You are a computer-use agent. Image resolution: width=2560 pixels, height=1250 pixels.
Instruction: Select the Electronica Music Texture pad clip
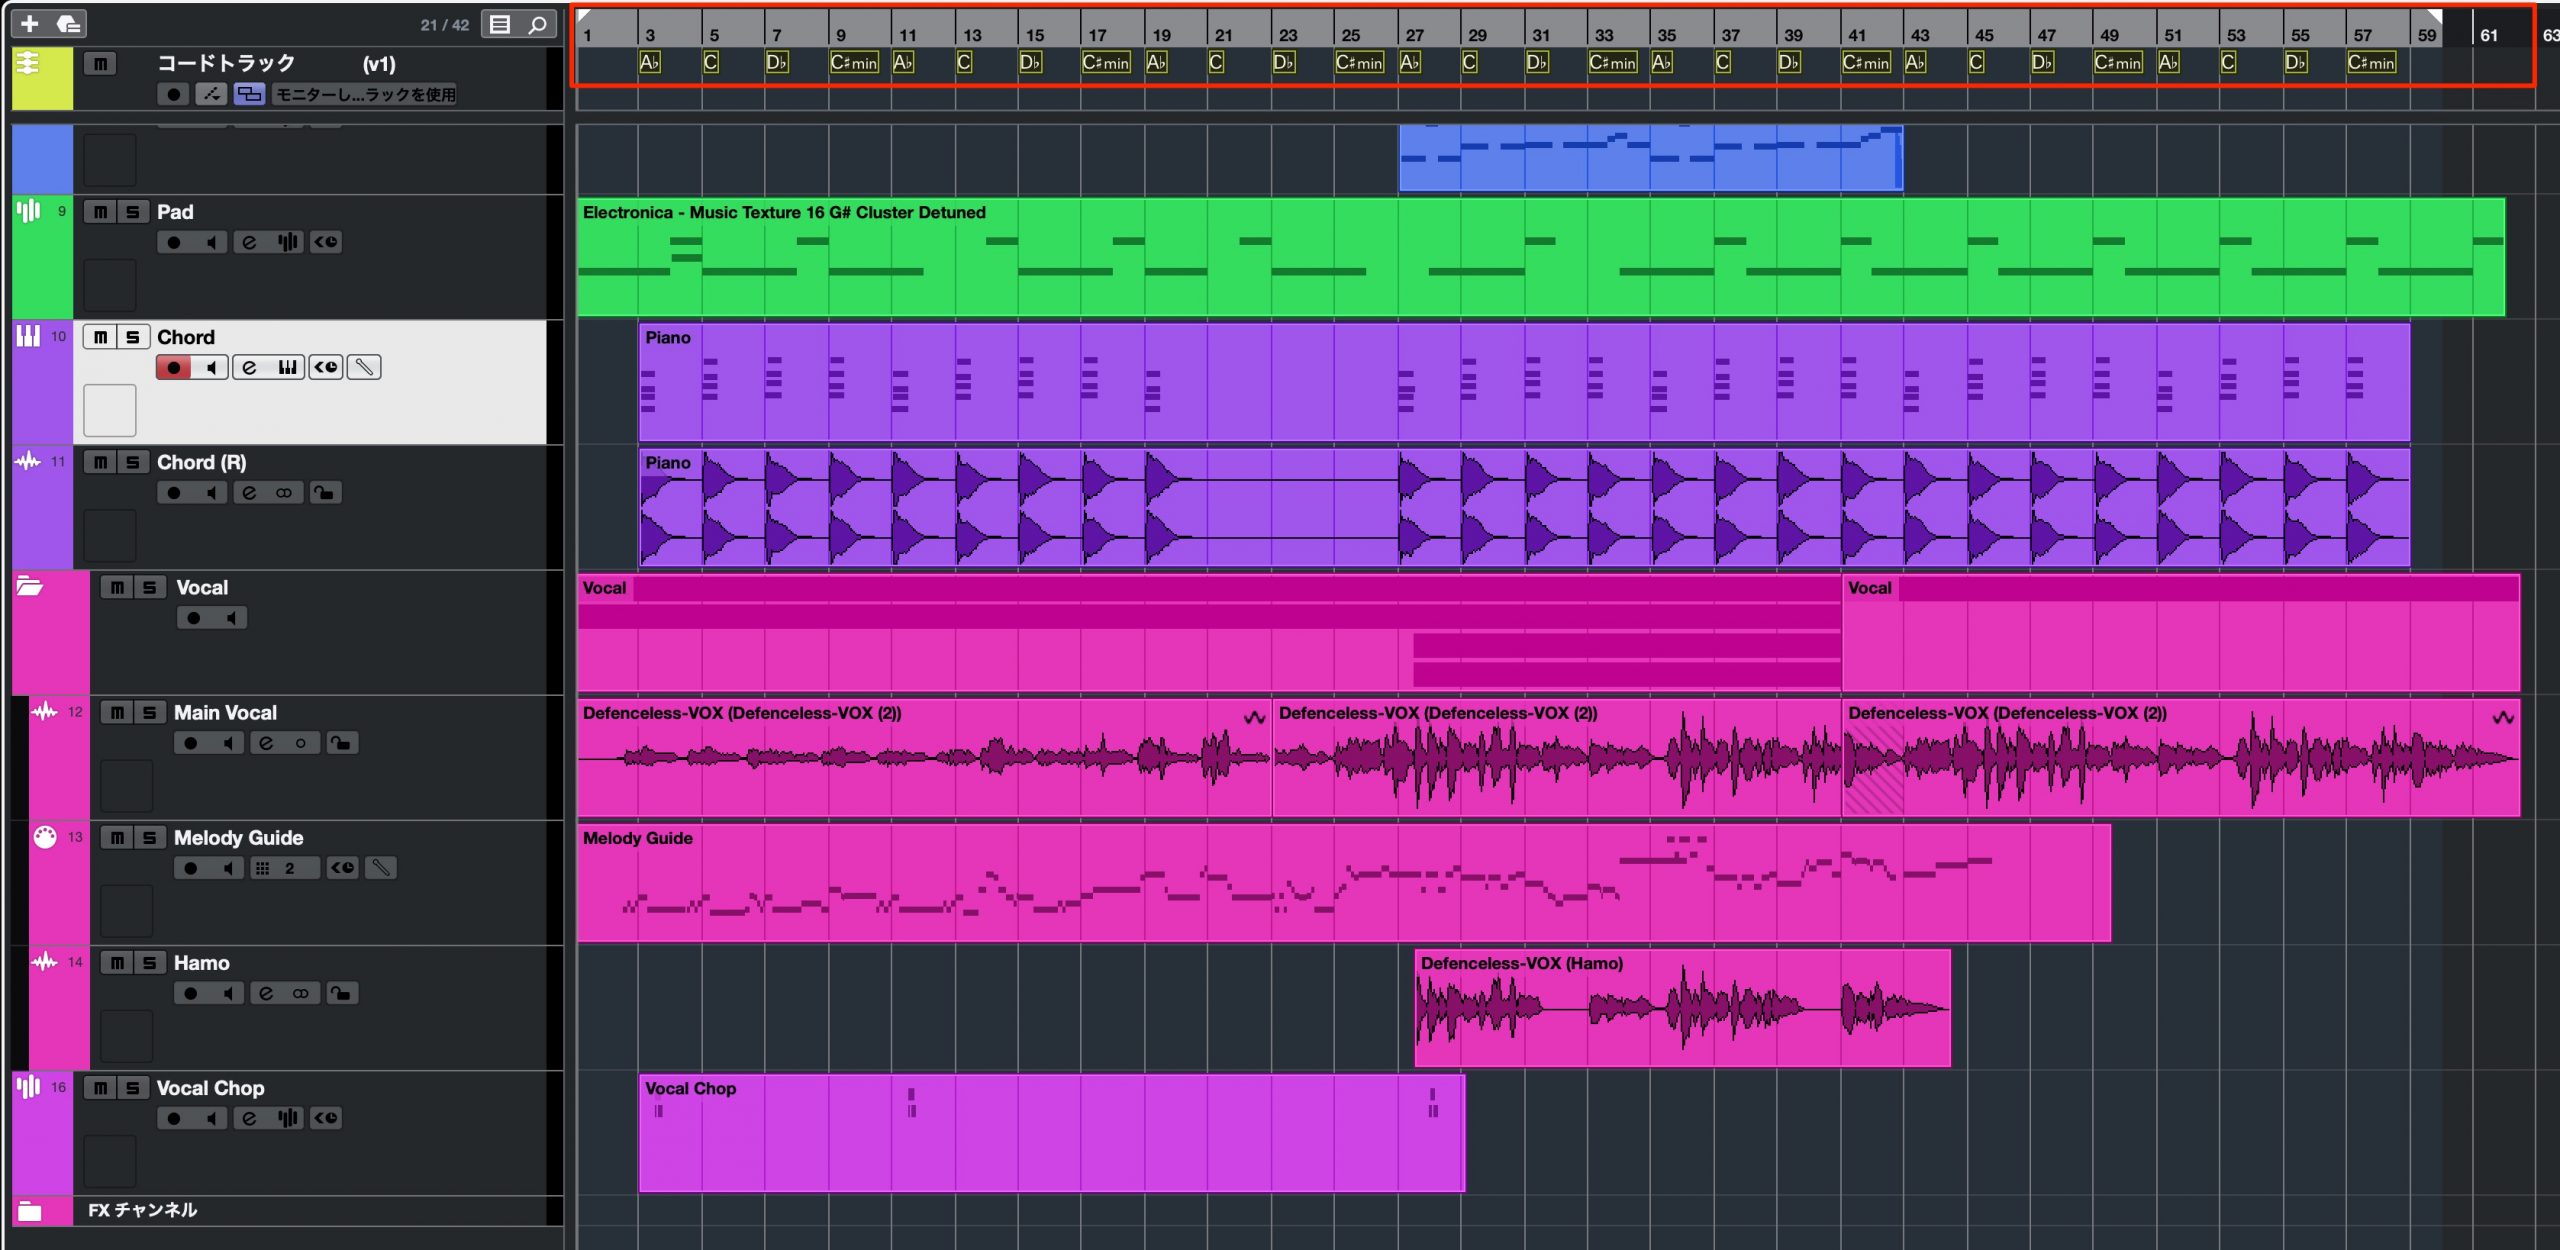(x=1540, y=258)
